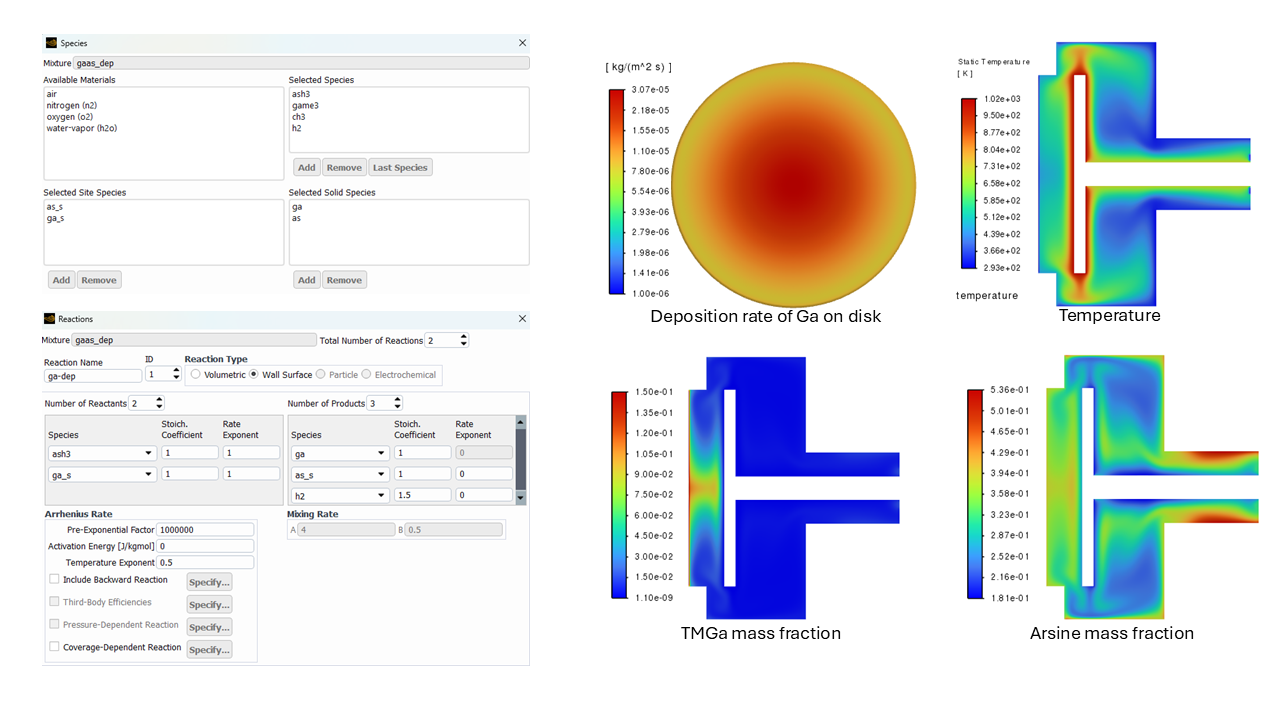Screen dimensions: 1280x720
Task: Click the Last Species button
Action: 400,168
